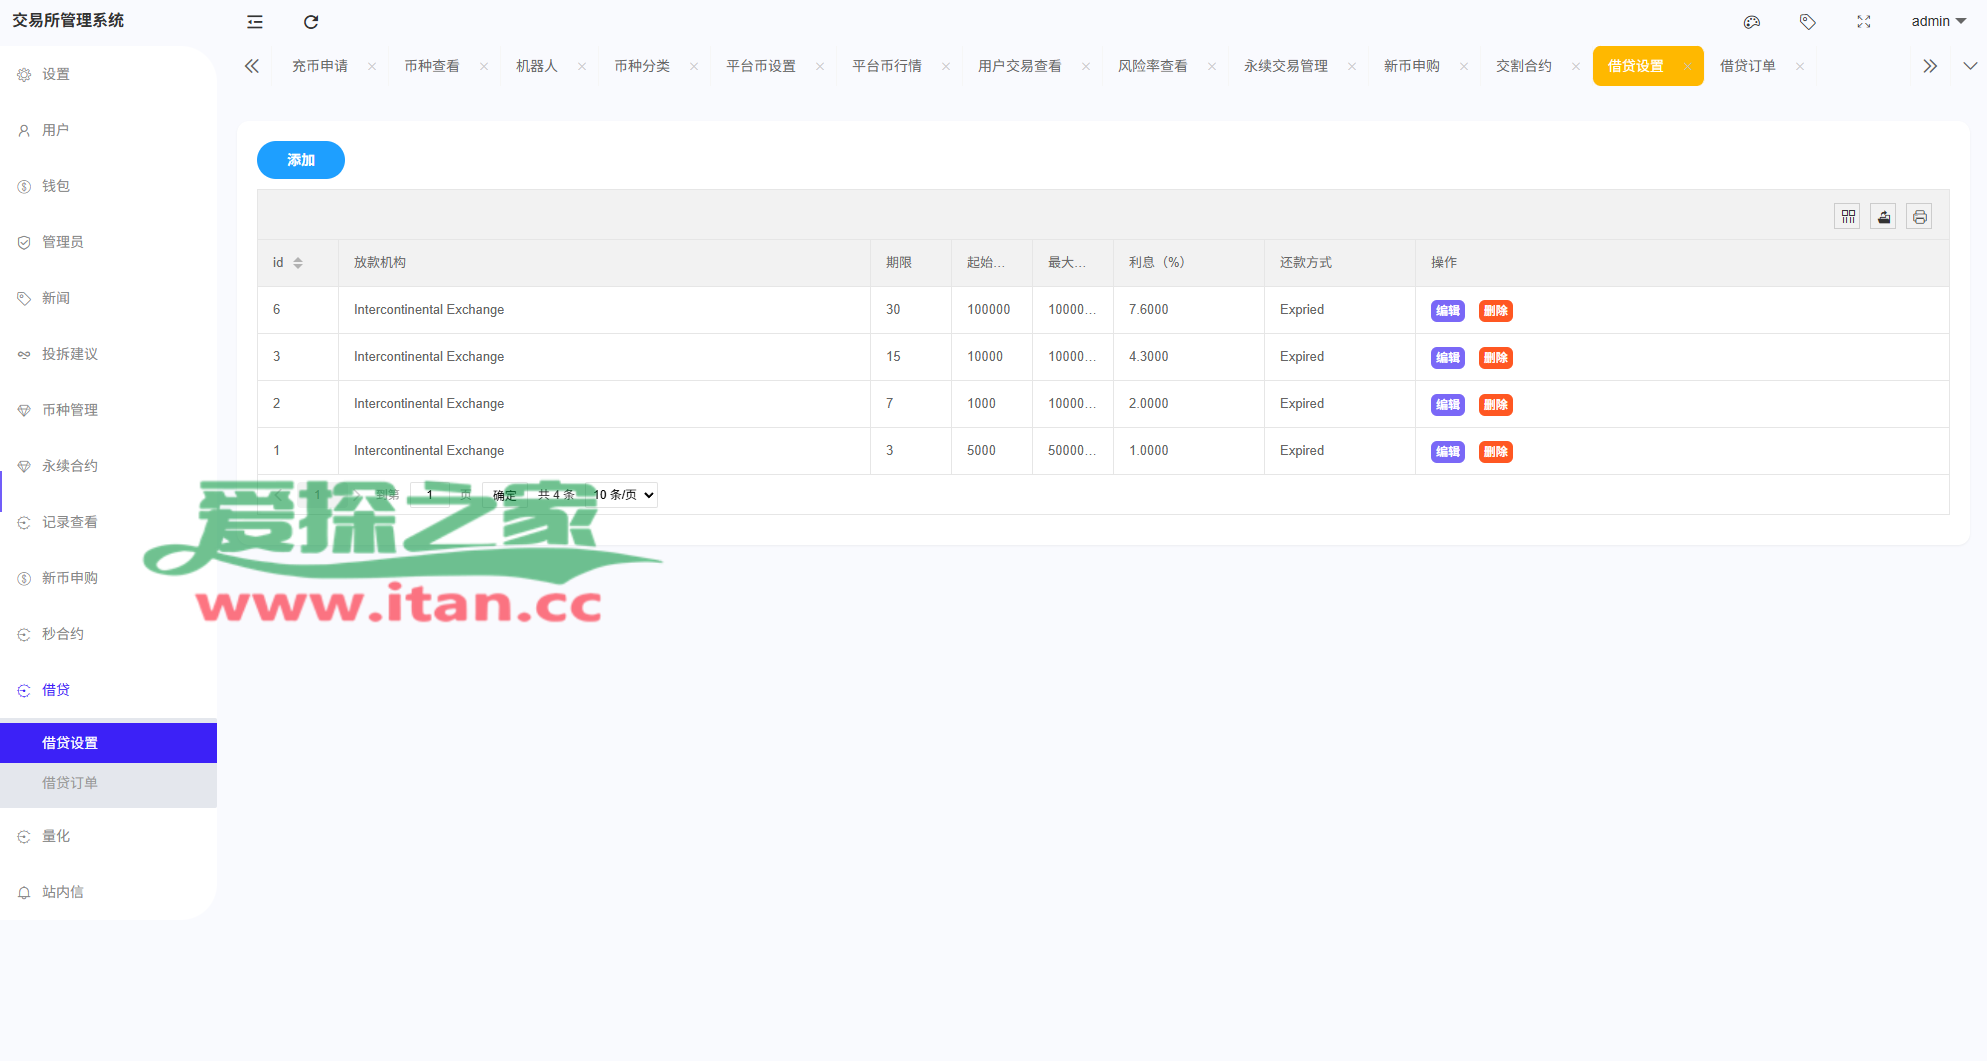Click the tag icon in header
The image size is (1987, 1061).
click(1807, 22)
